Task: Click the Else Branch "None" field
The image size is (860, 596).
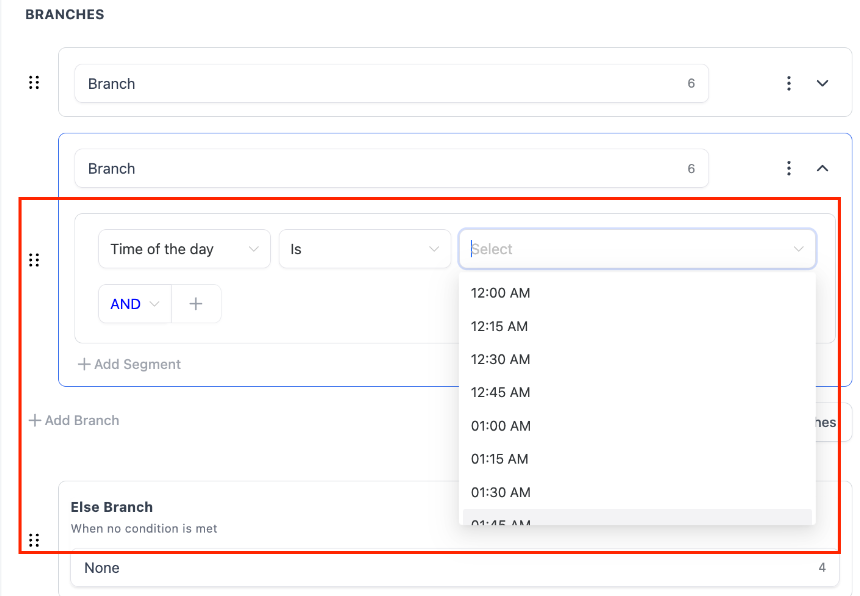Action: pyautogui.click(x=440, y=568)
